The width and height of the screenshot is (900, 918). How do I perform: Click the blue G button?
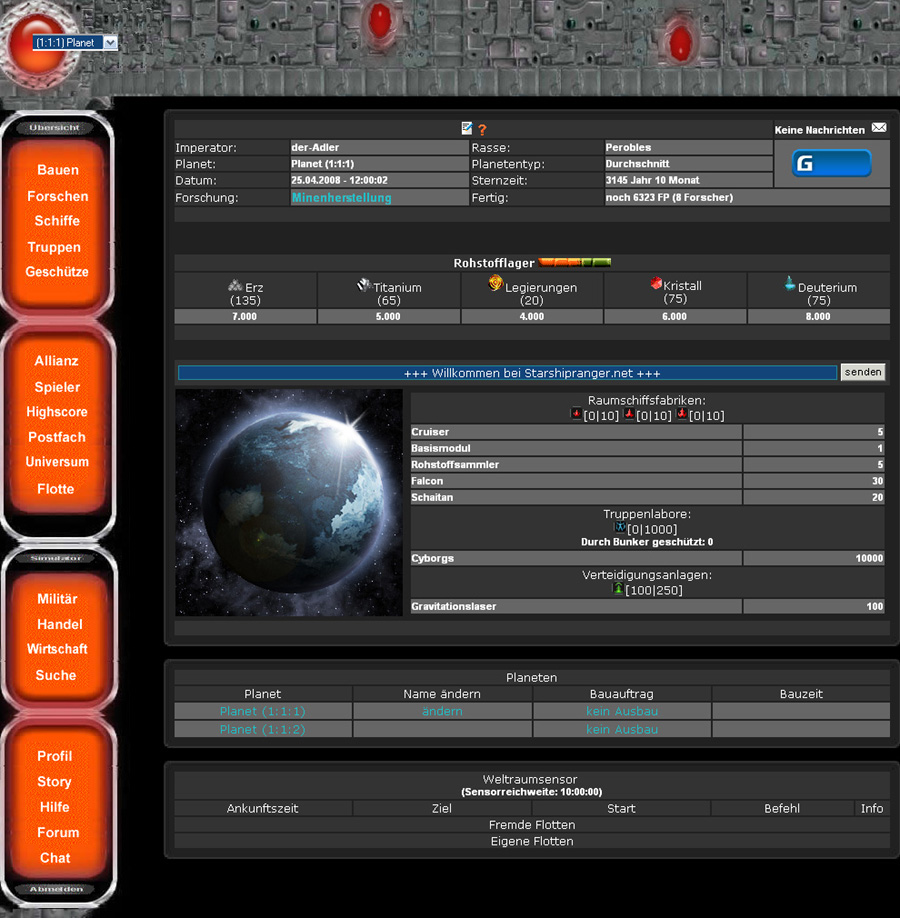tap(831, 164)
